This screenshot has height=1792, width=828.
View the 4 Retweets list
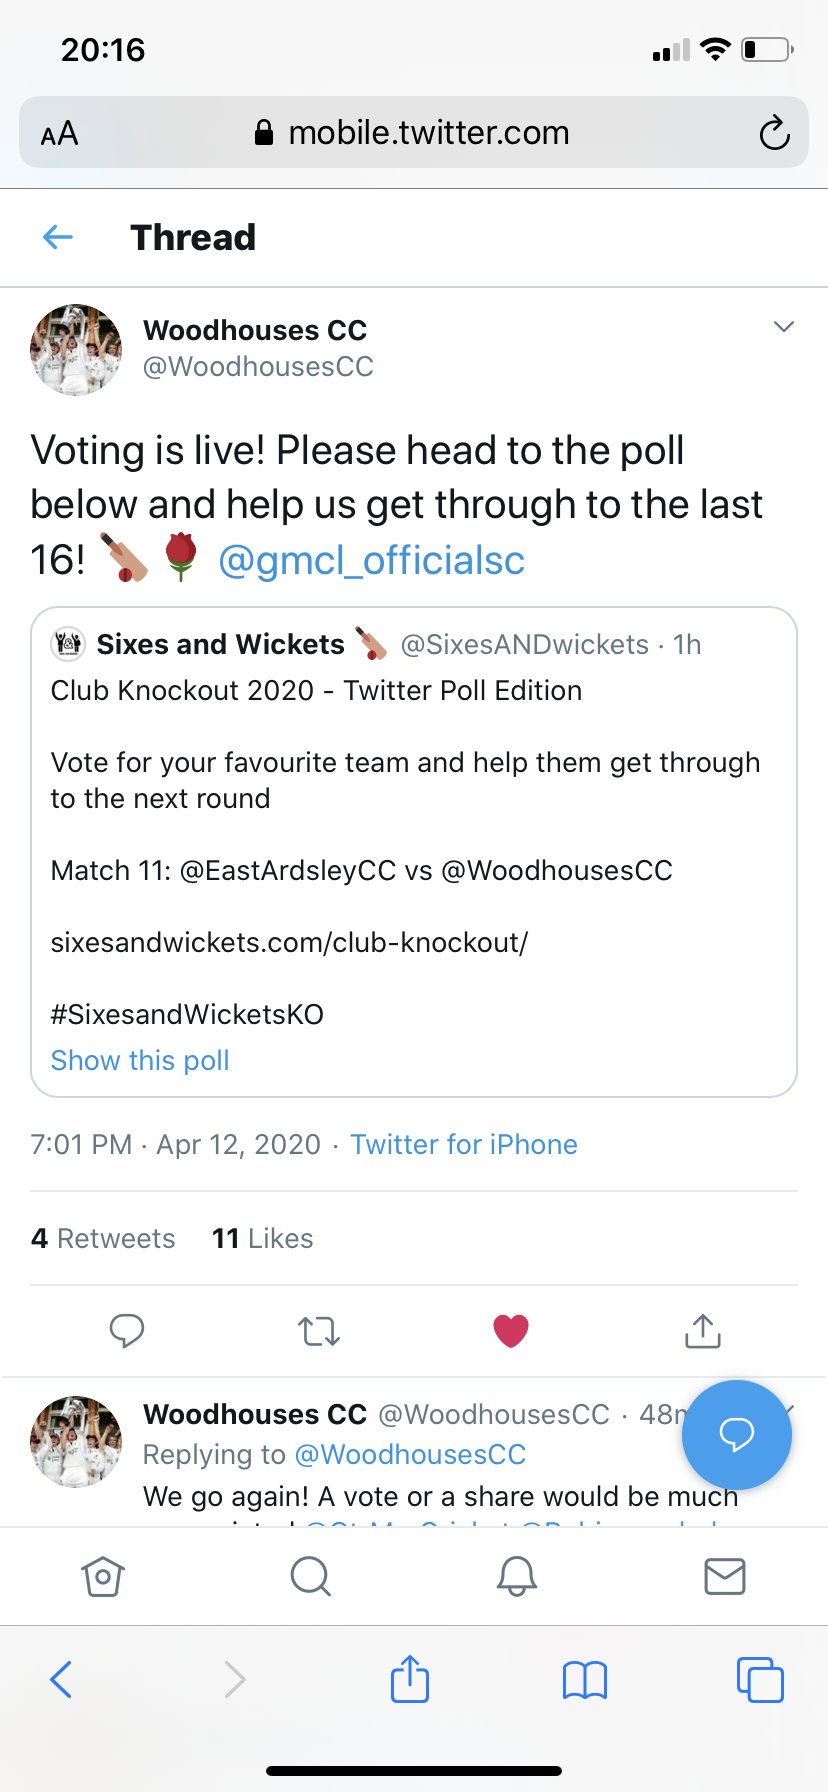pos(103,1238)
